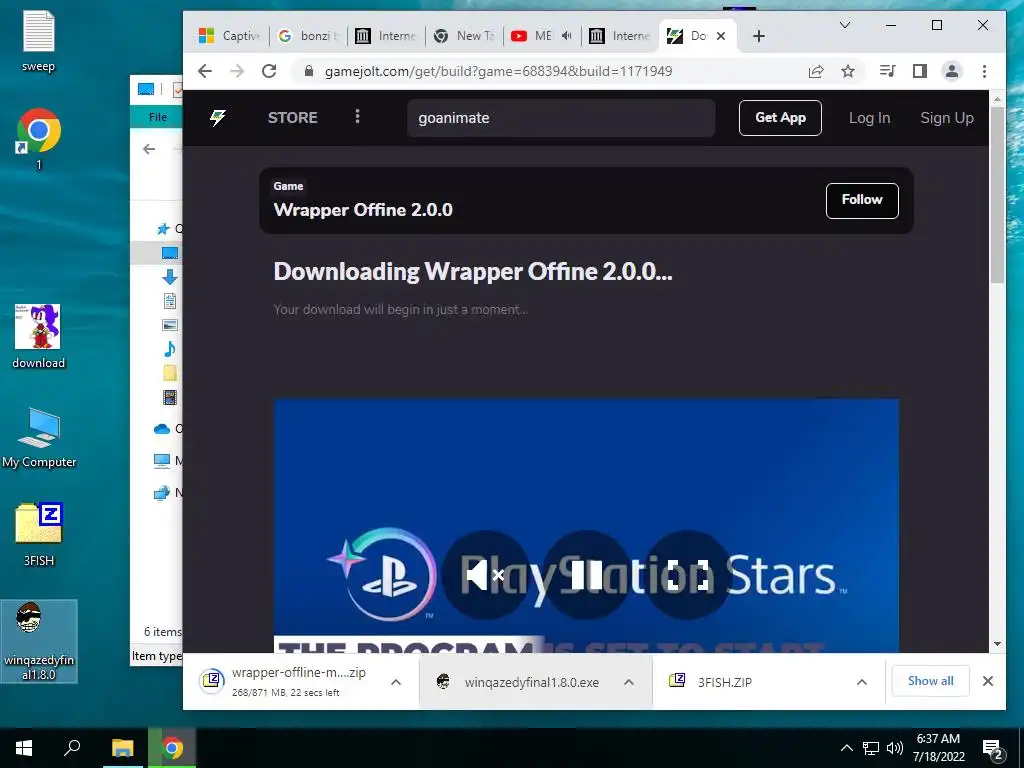Click the Get App button
Screen dimensions: 1024x768
click(x=780, y=118)
